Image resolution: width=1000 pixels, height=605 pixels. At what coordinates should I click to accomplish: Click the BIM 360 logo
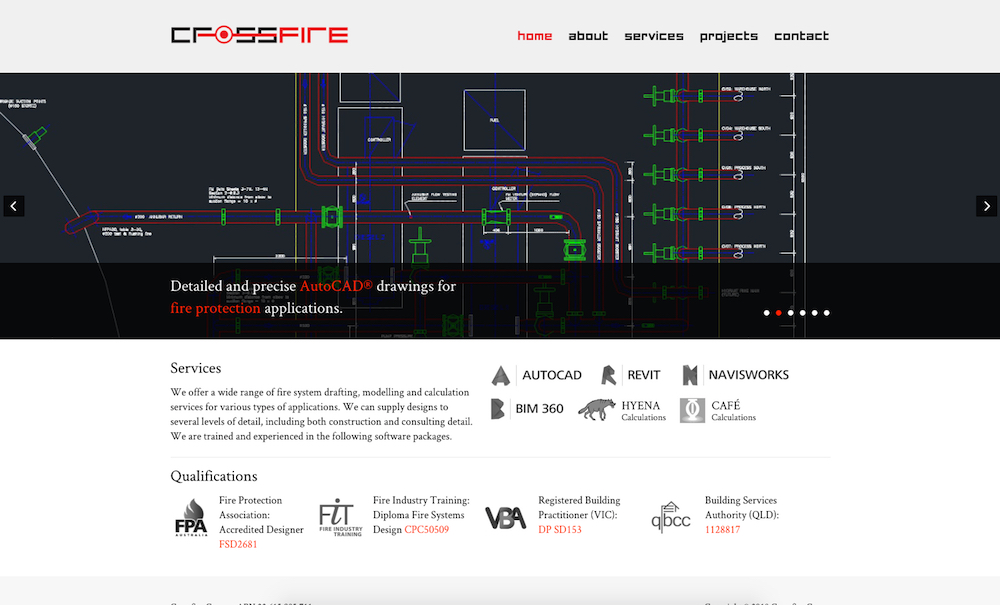pyautogui.click(x=527, y=409)
